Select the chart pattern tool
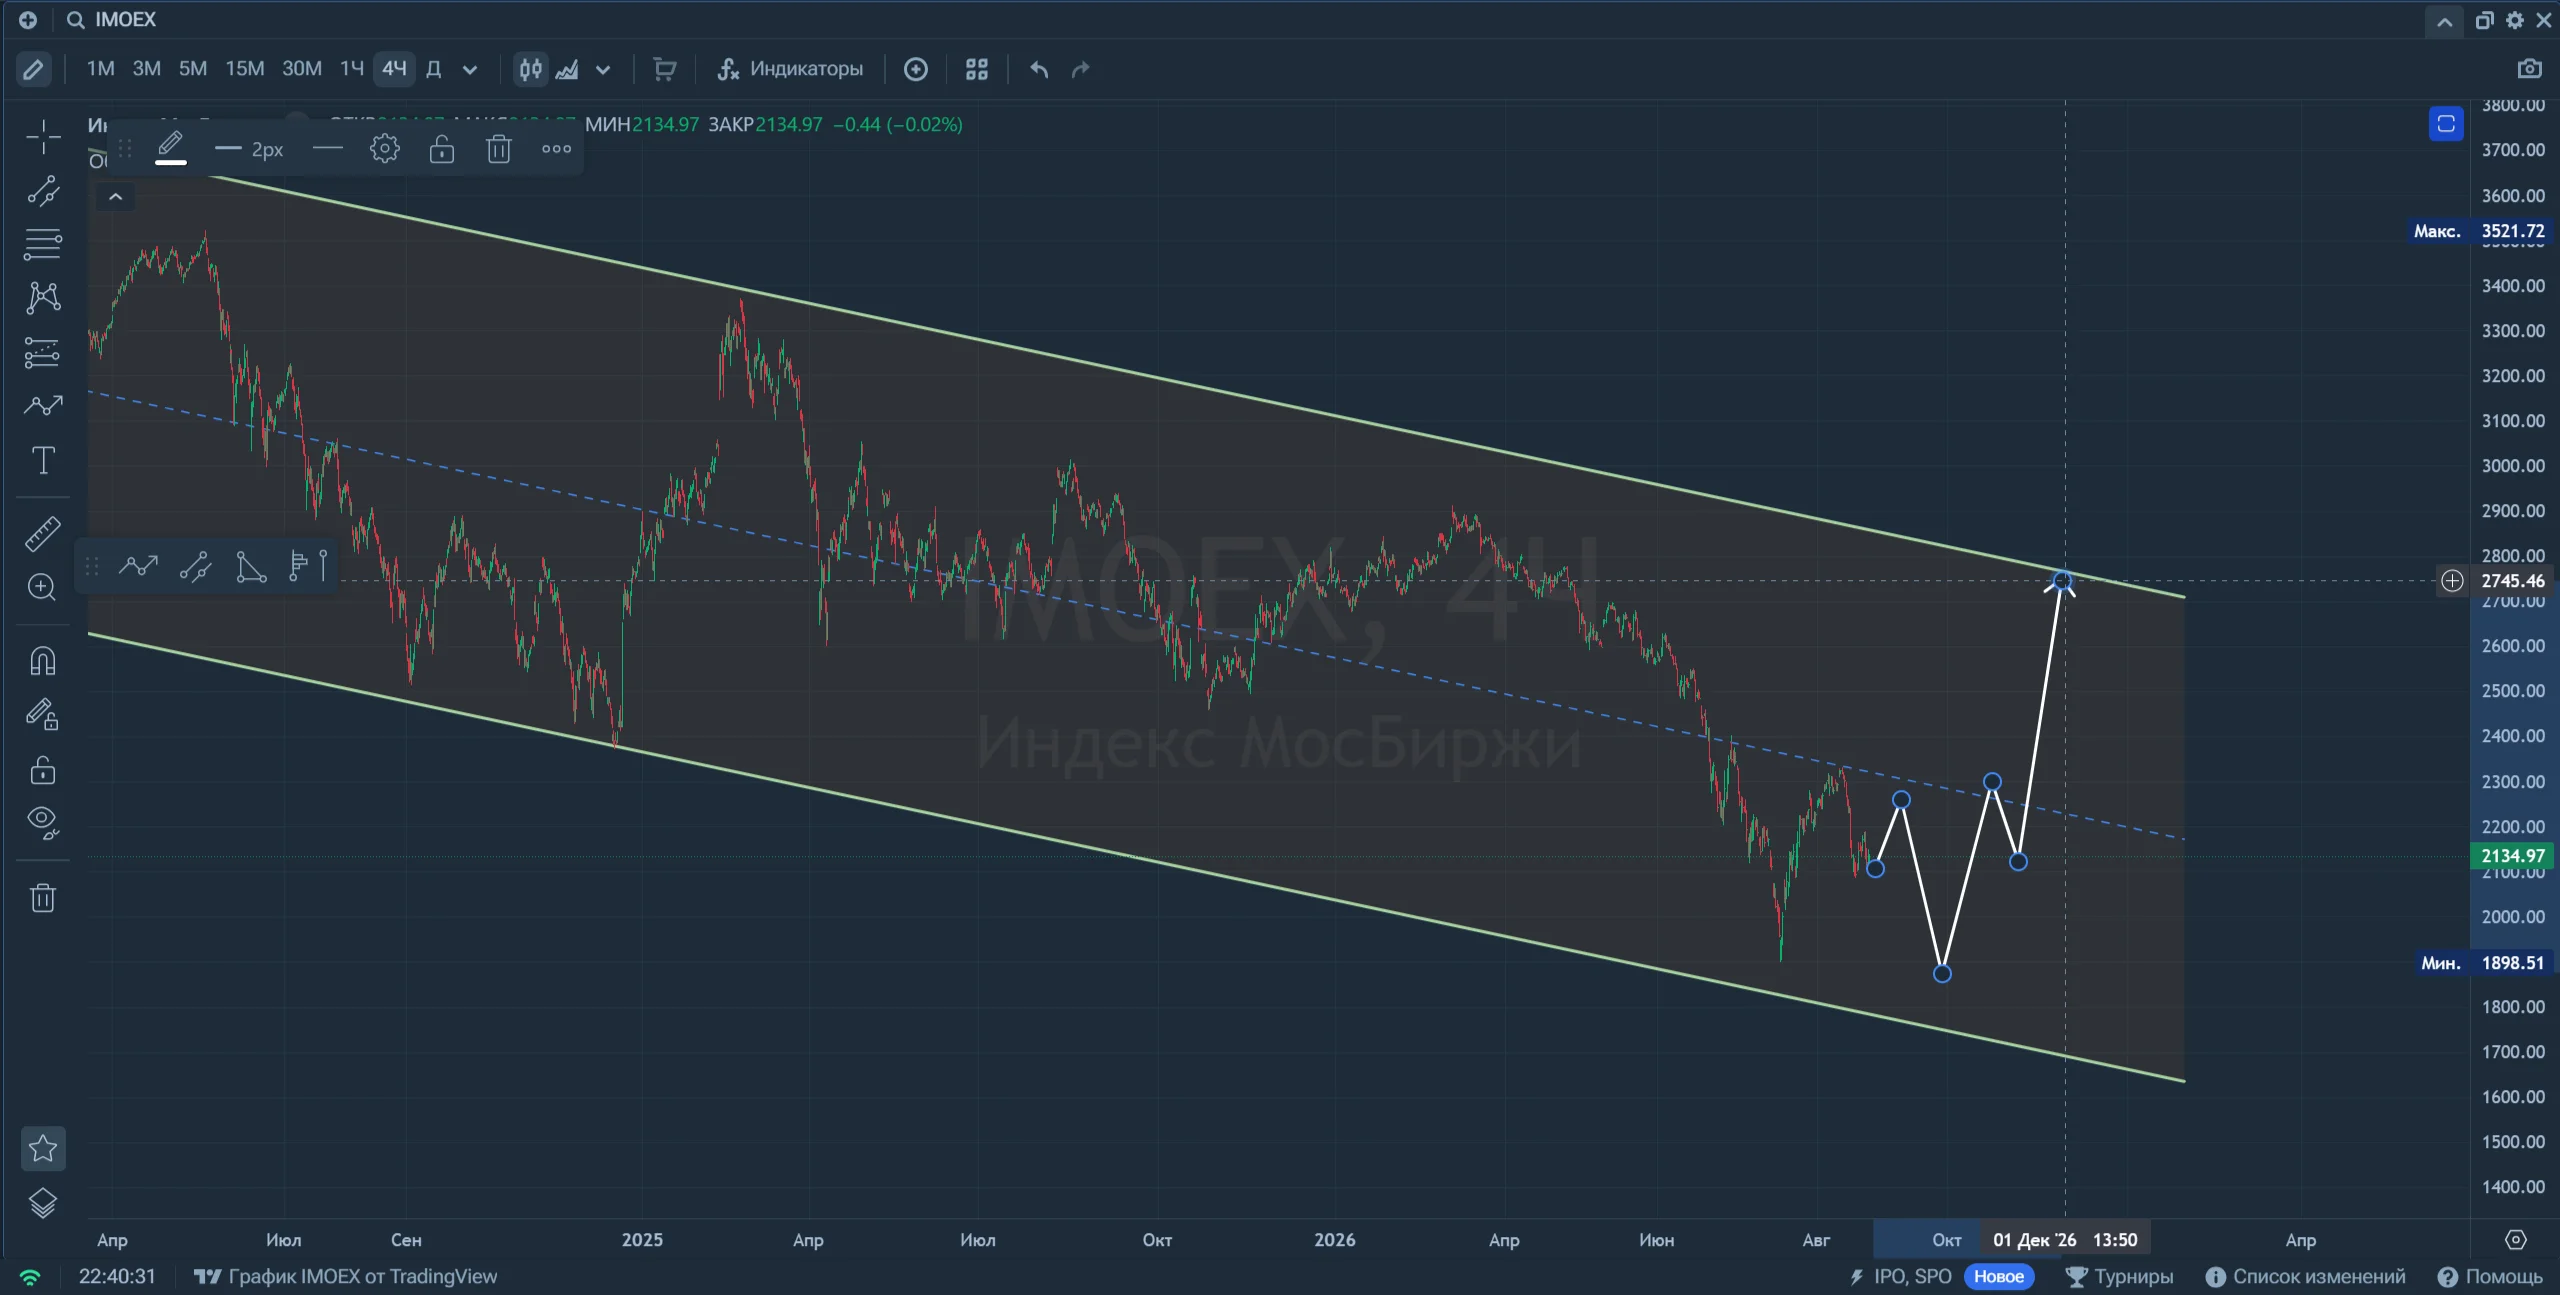2560x1295 pixels. click(x=43, y=298)
